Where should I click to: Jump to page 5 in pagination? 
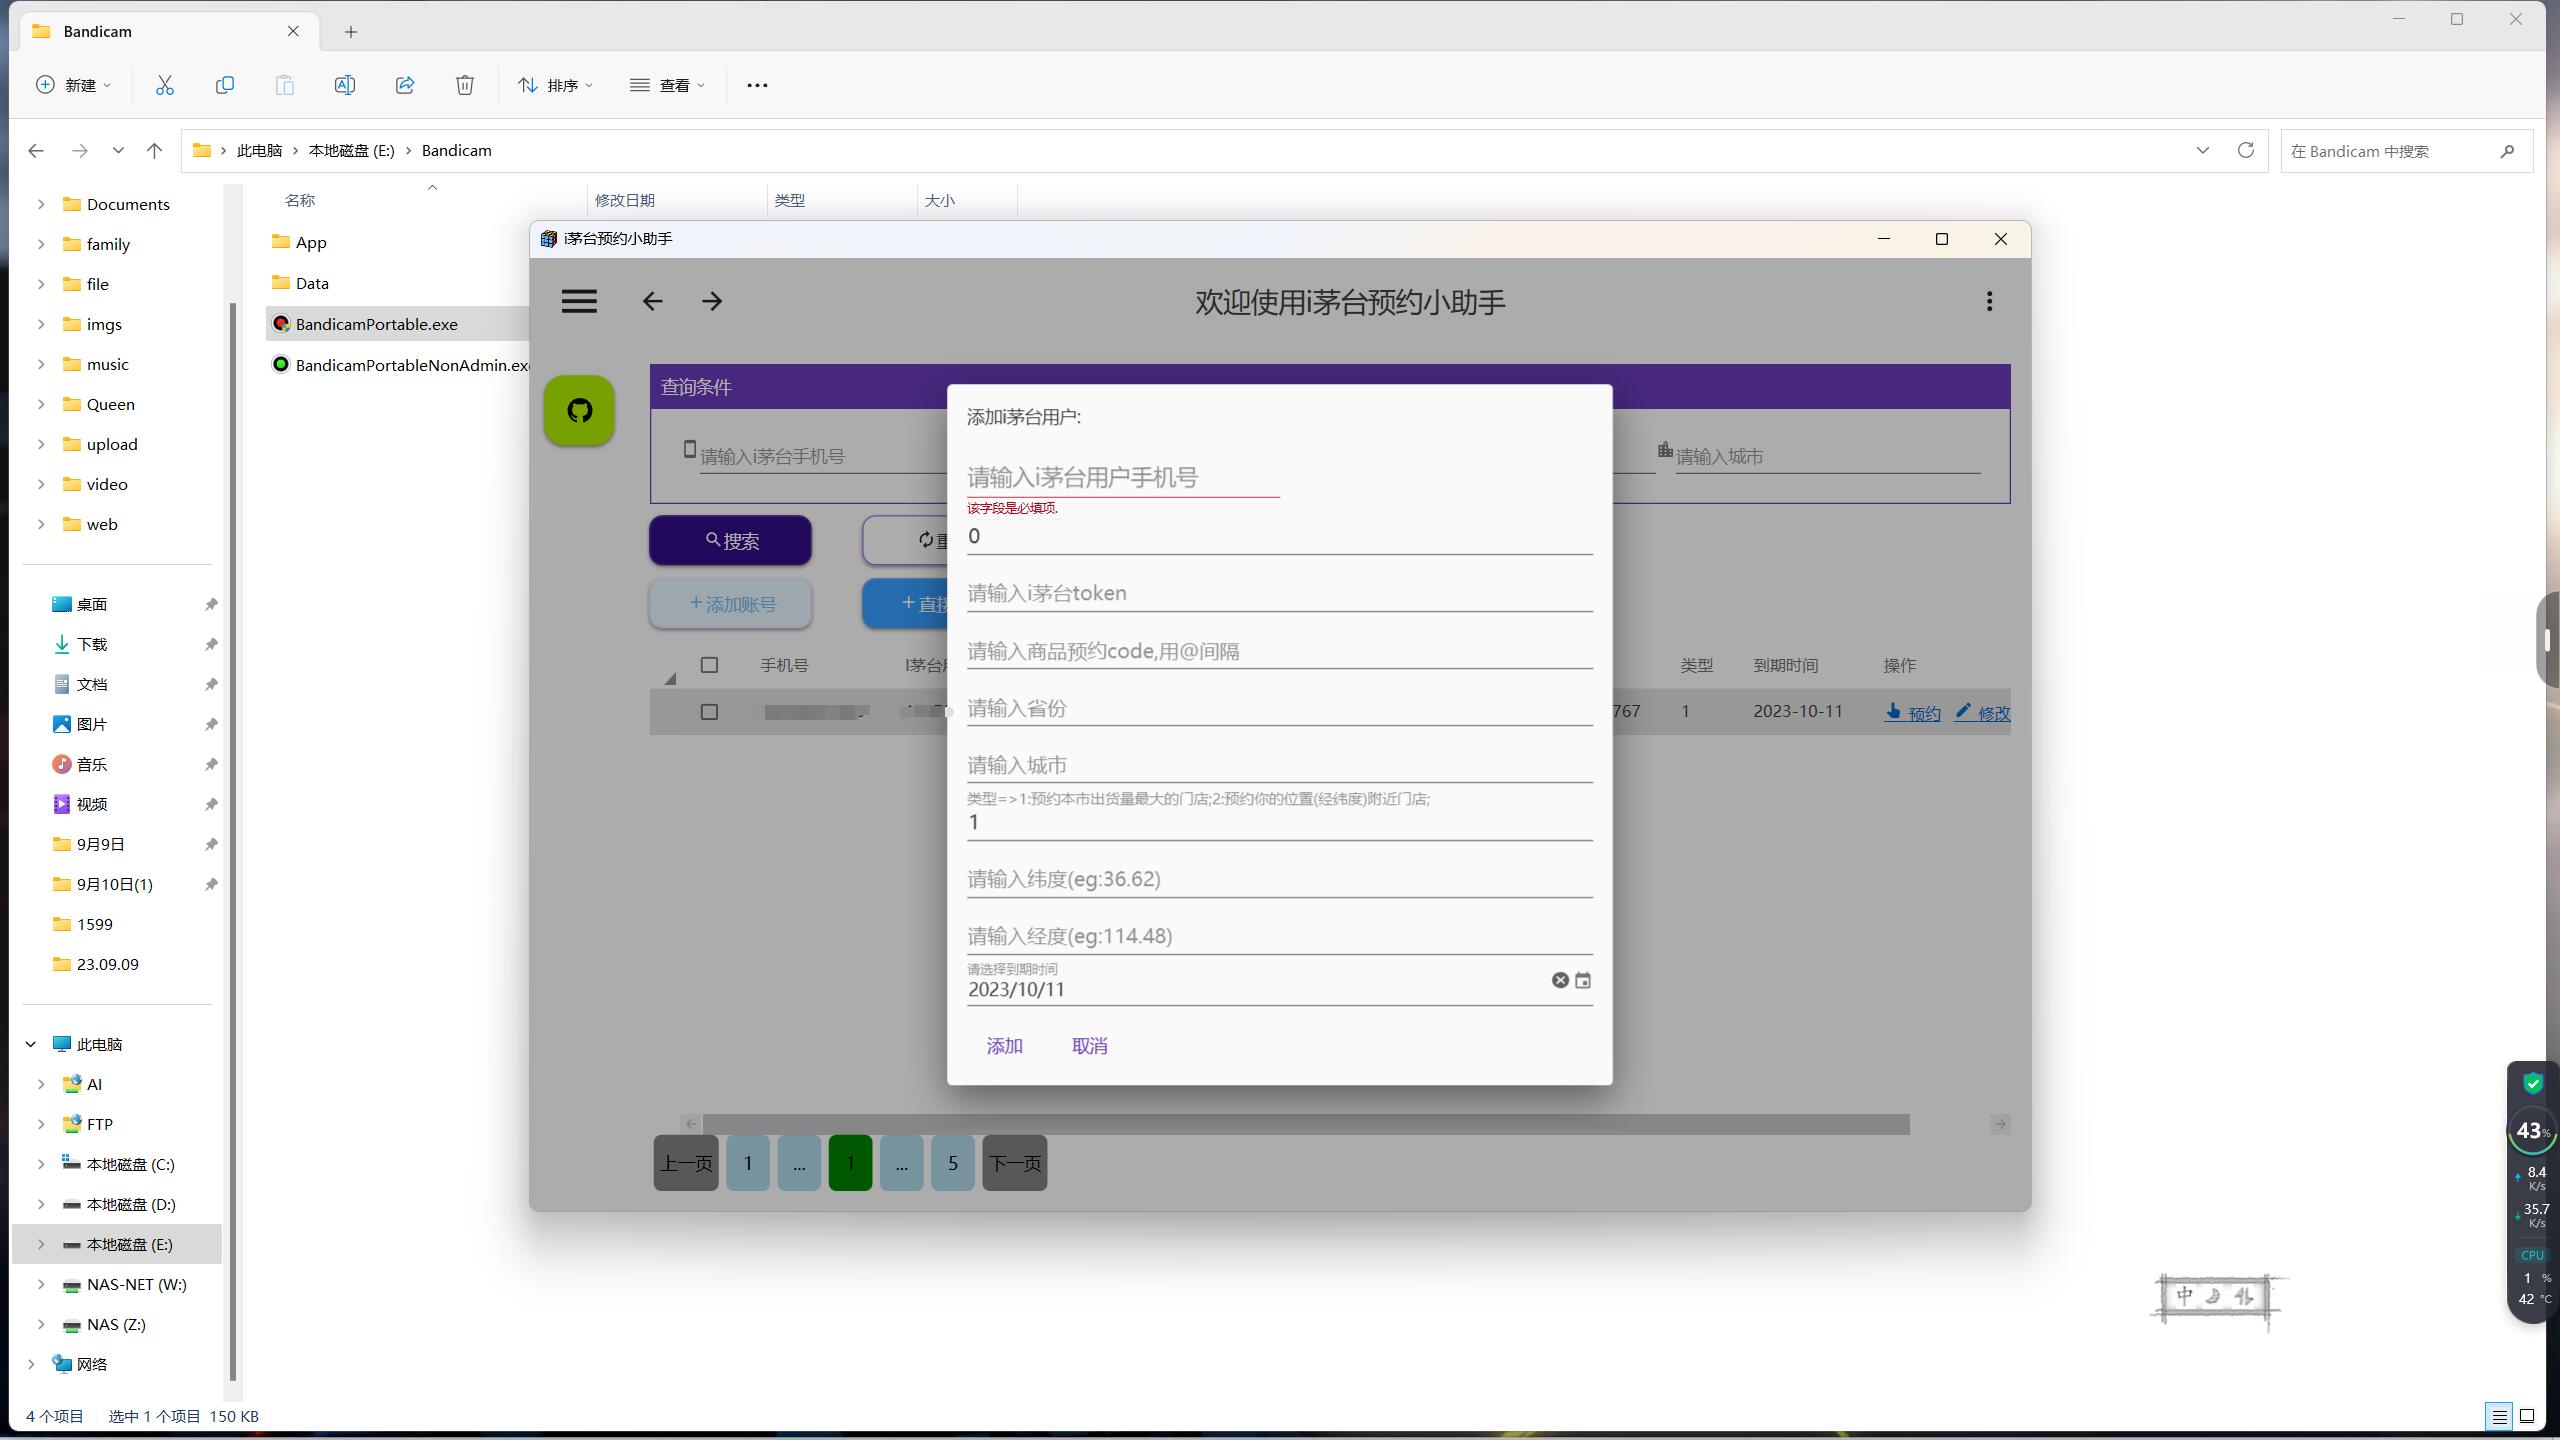point(952,1163)
